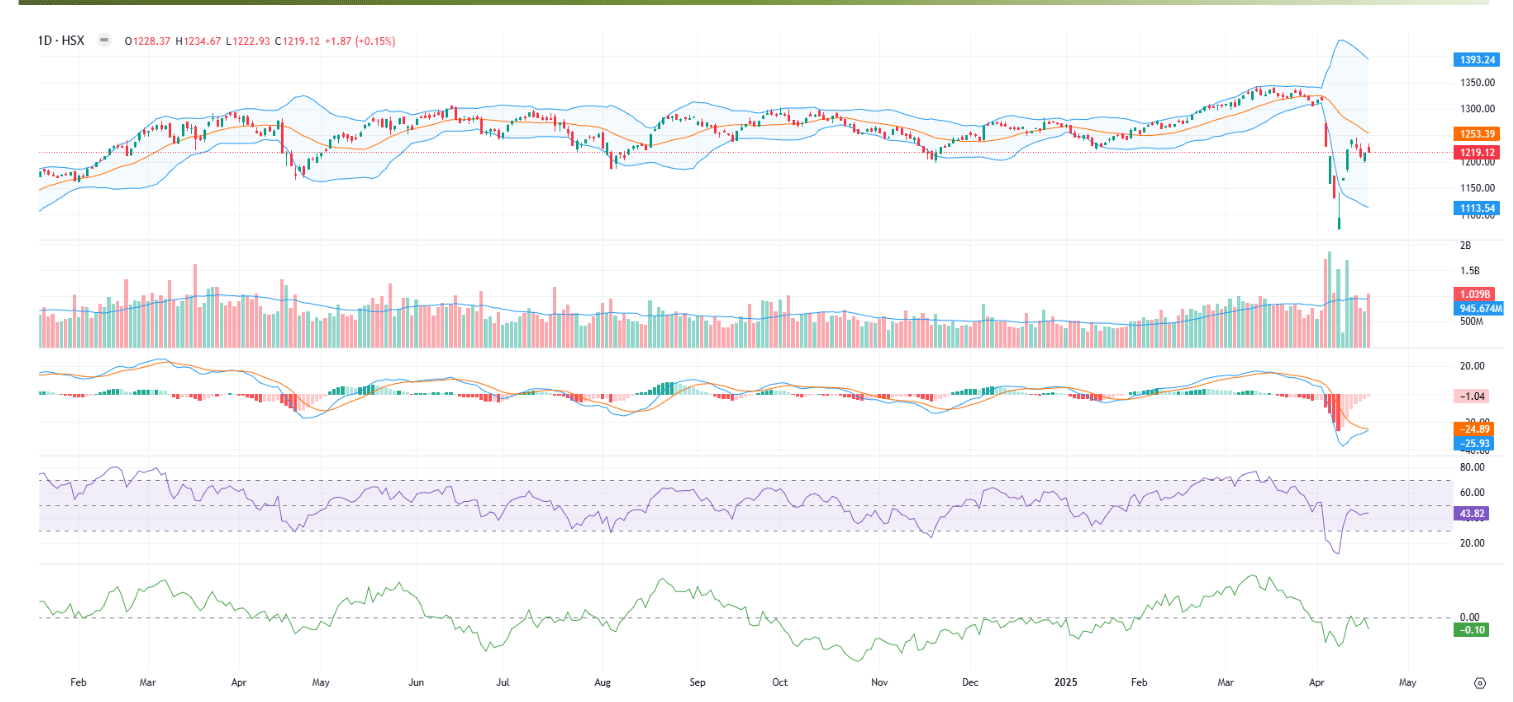
Task: Click the blue -25.93 MACD label
Action: click(x=1475, y=443)
